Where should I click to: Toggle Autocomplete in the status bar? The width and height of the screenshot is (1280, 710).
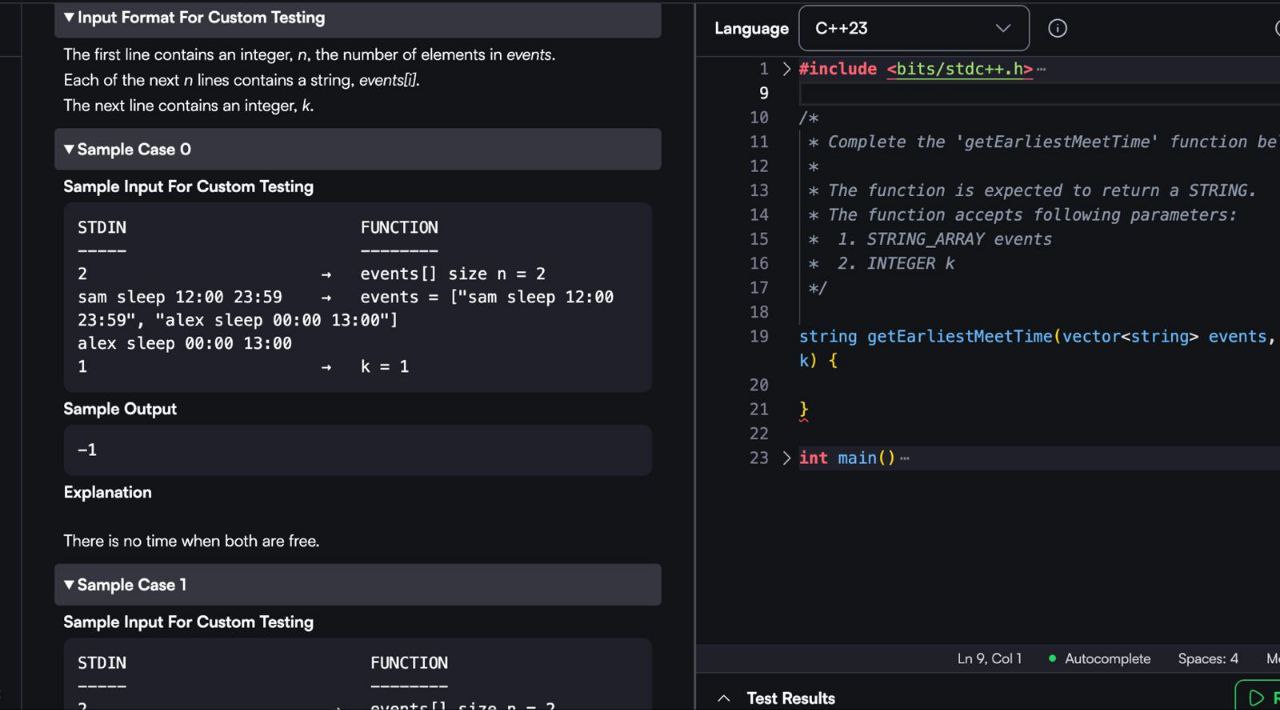pos(1107,658)
